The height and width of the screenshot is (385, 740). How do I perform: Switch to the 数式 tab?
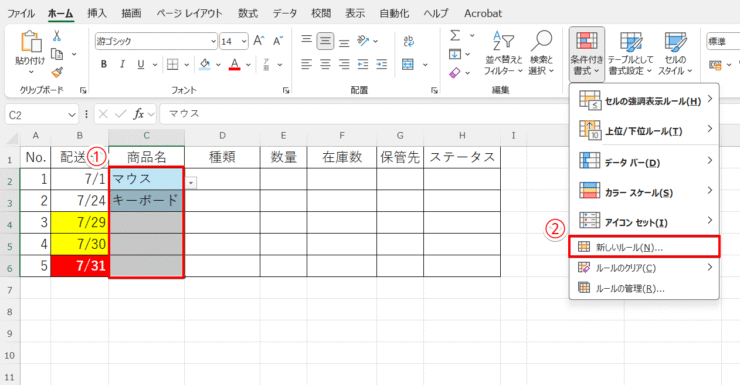click(248, 13)
